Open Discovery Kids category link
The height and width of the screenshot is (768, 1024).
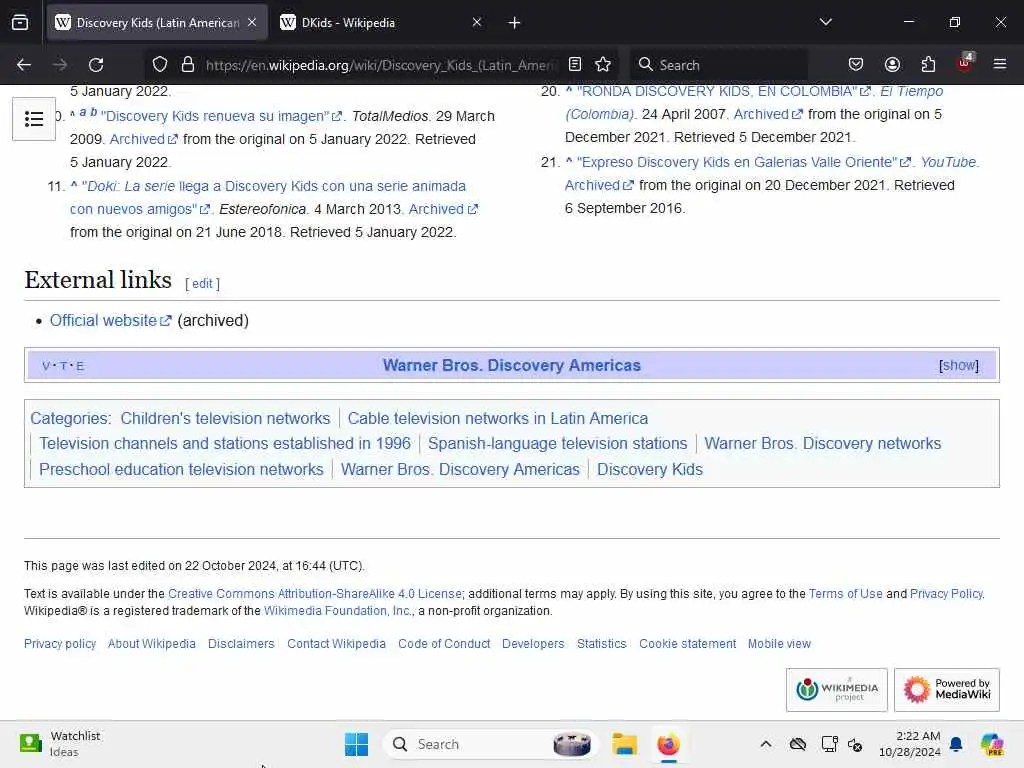coord(650,470)
